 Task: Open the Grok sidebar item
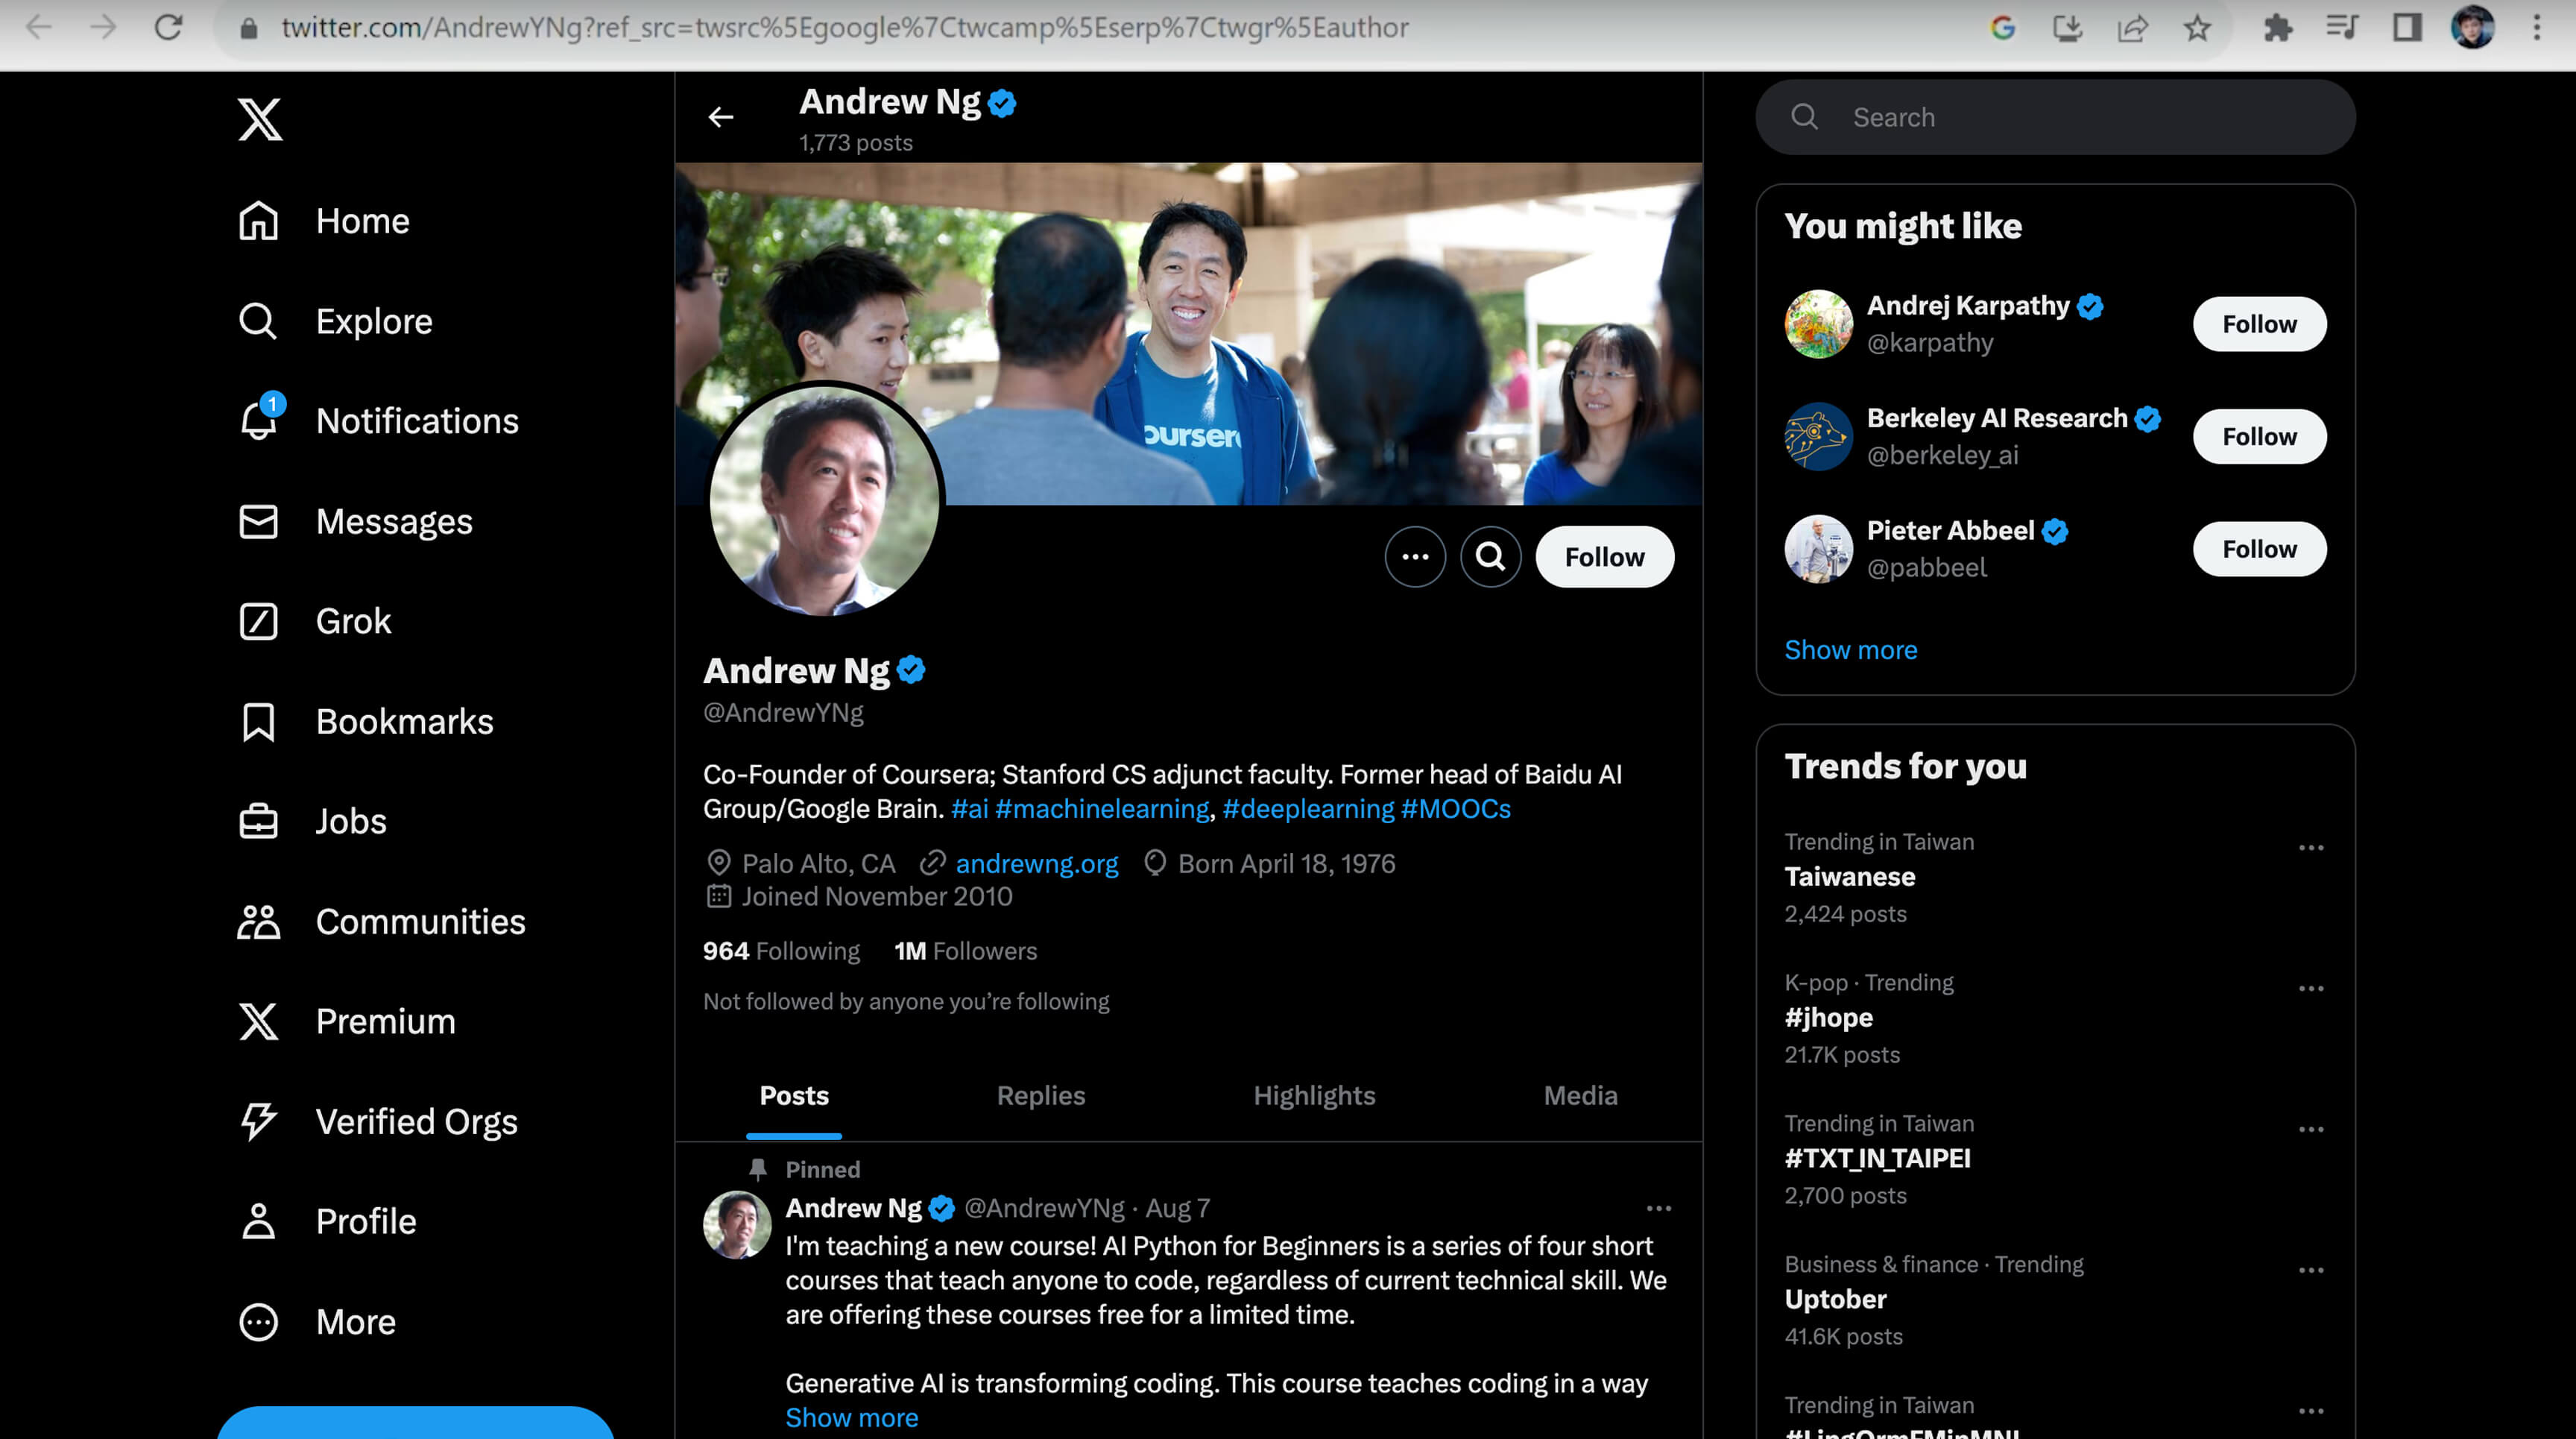(x=353, y=621)
